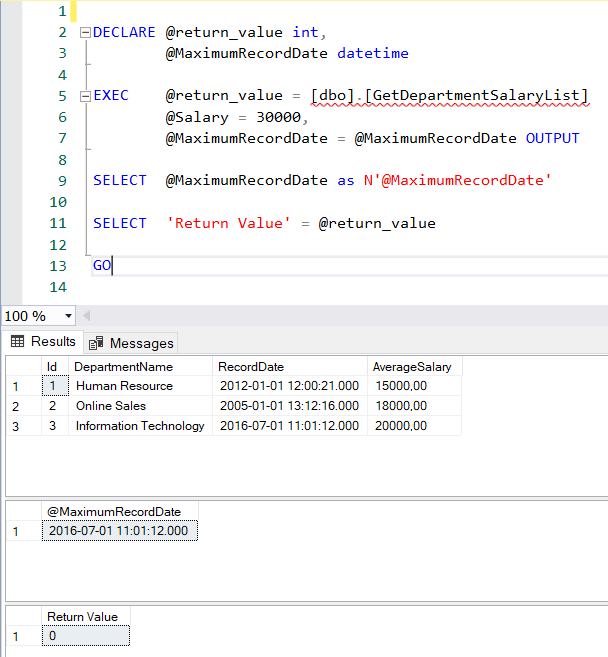Click line number 14 in the gutter
The width and height of the screenshot is (608, 657).
[58, 287]
